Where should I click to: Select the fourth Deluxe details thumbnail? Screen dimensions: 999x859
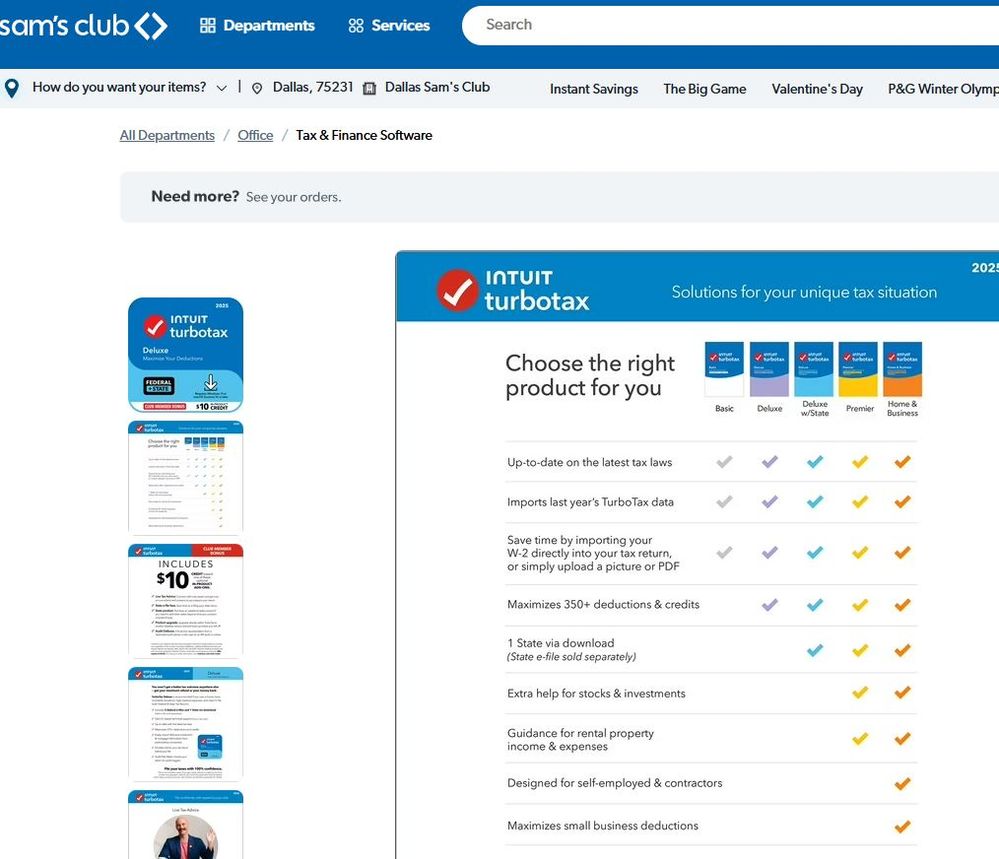186,724
